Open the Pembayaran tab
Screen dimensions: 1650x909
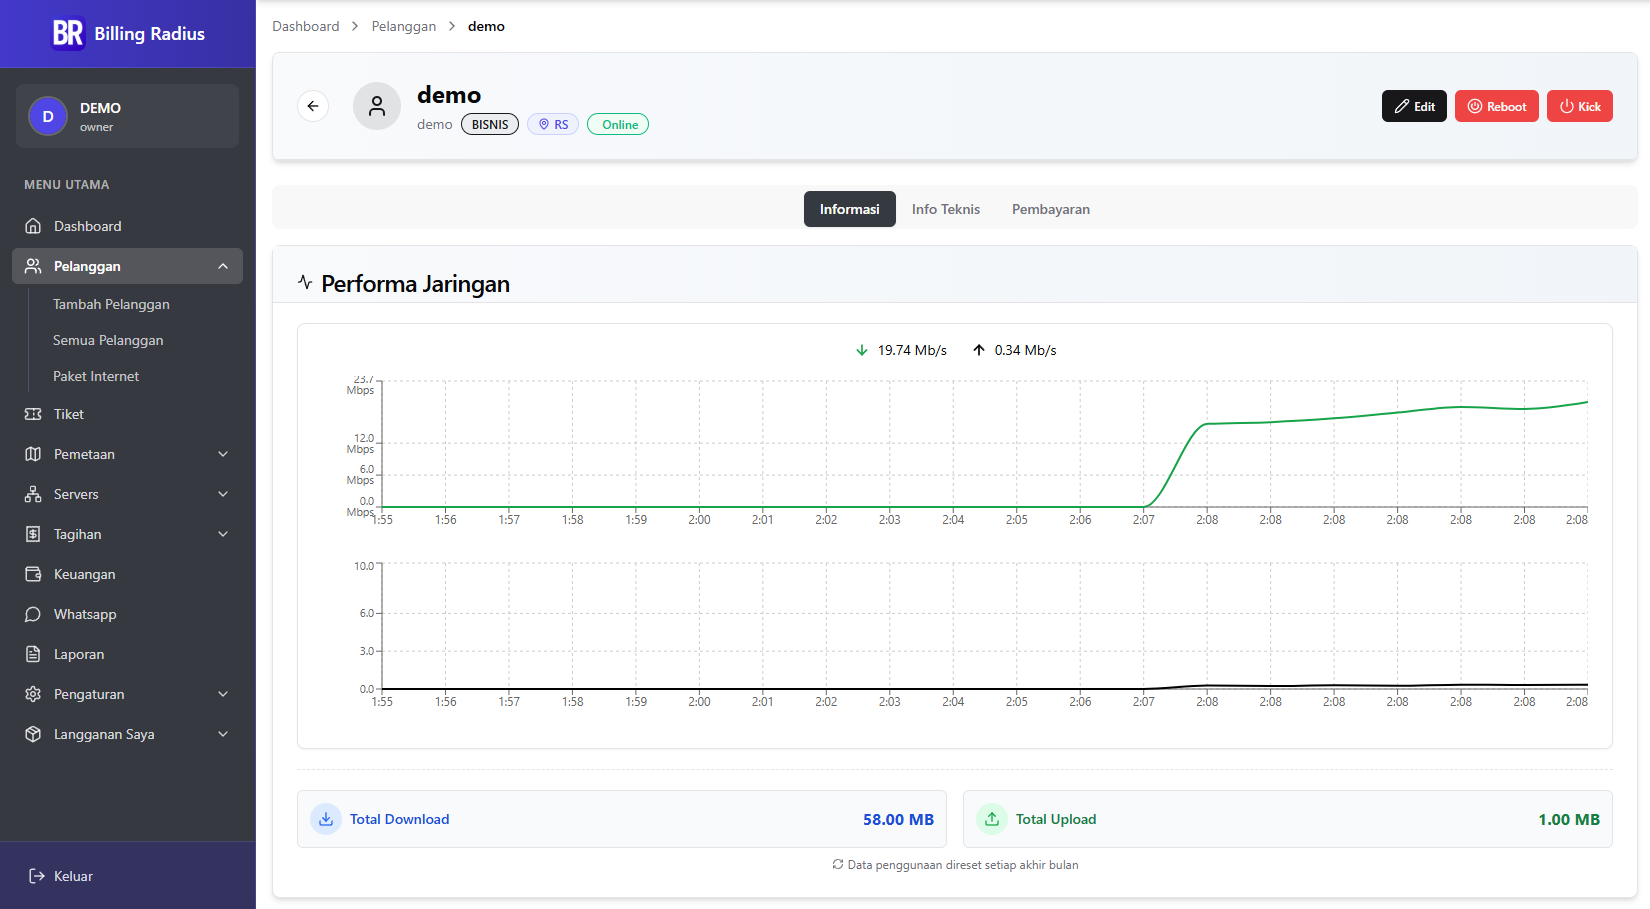(x=1051, y=209)
